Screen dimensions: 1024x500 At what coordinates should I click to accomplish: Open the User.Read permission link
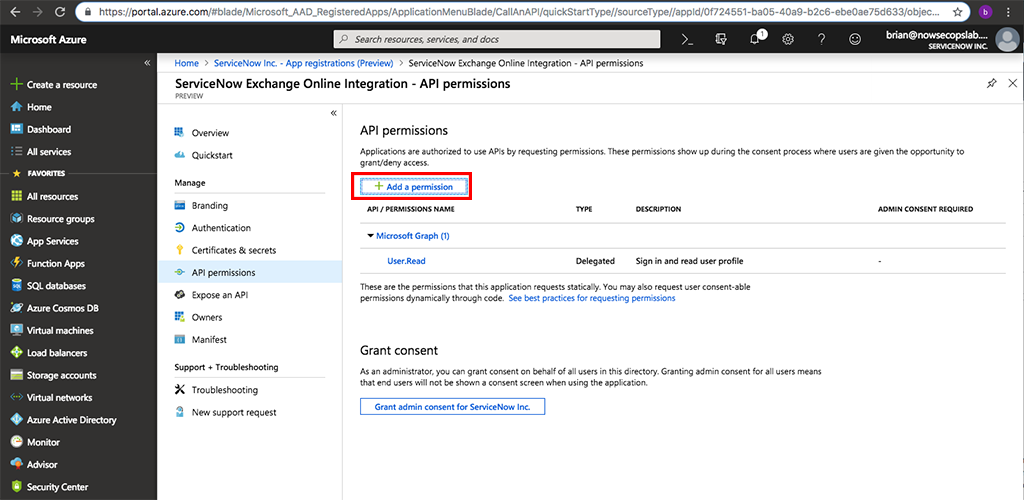click(x=406, y=261)
